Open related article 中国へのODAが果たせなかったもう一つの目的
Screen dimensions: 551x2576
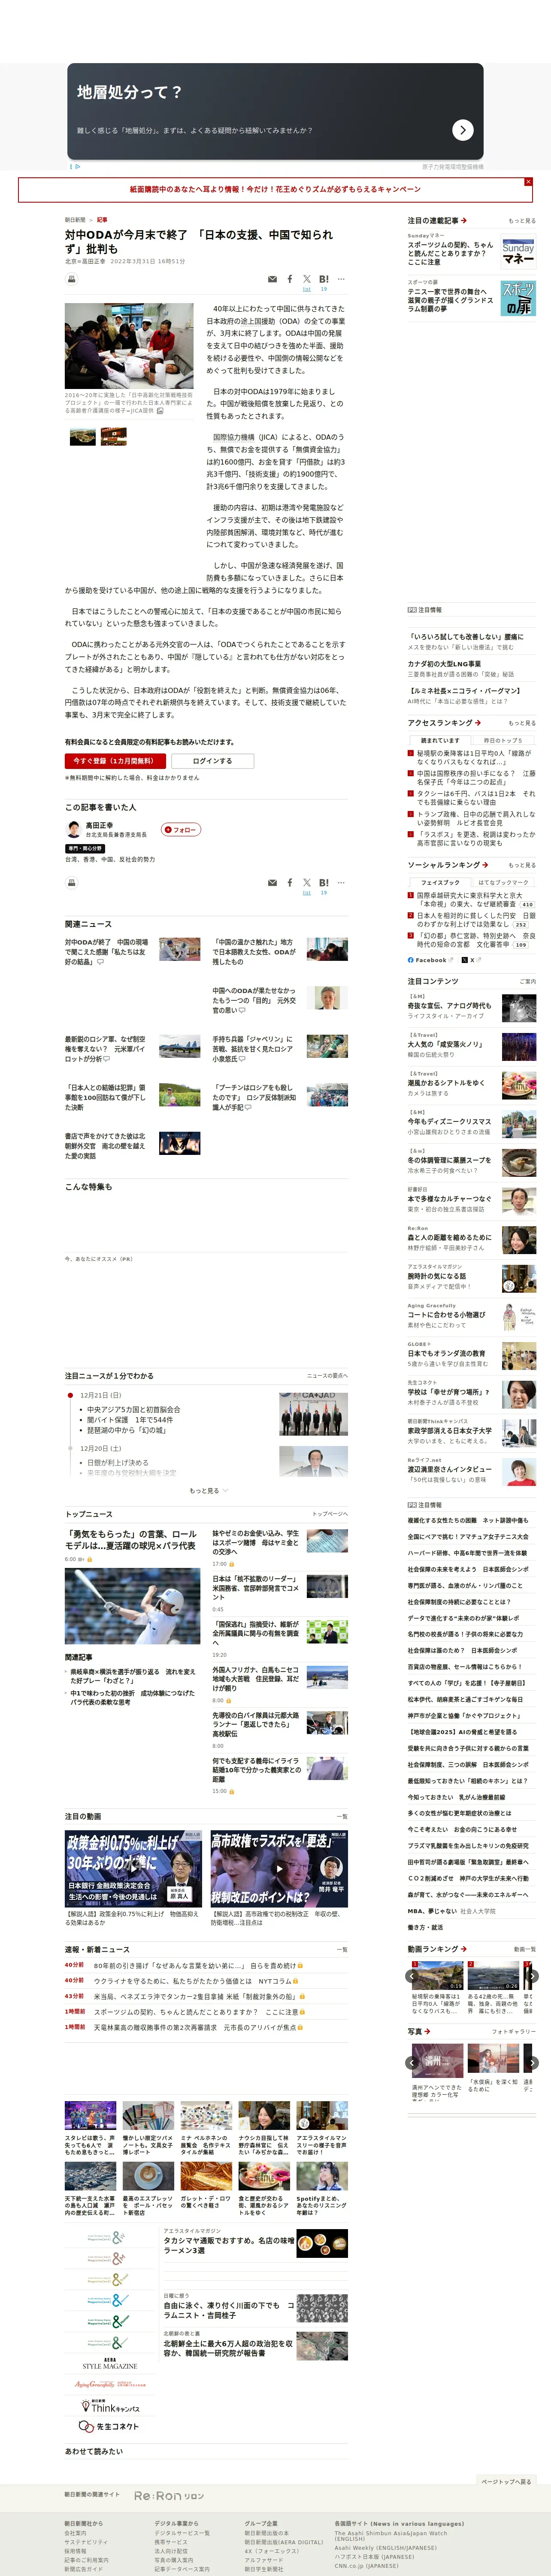pos(254,1000)
